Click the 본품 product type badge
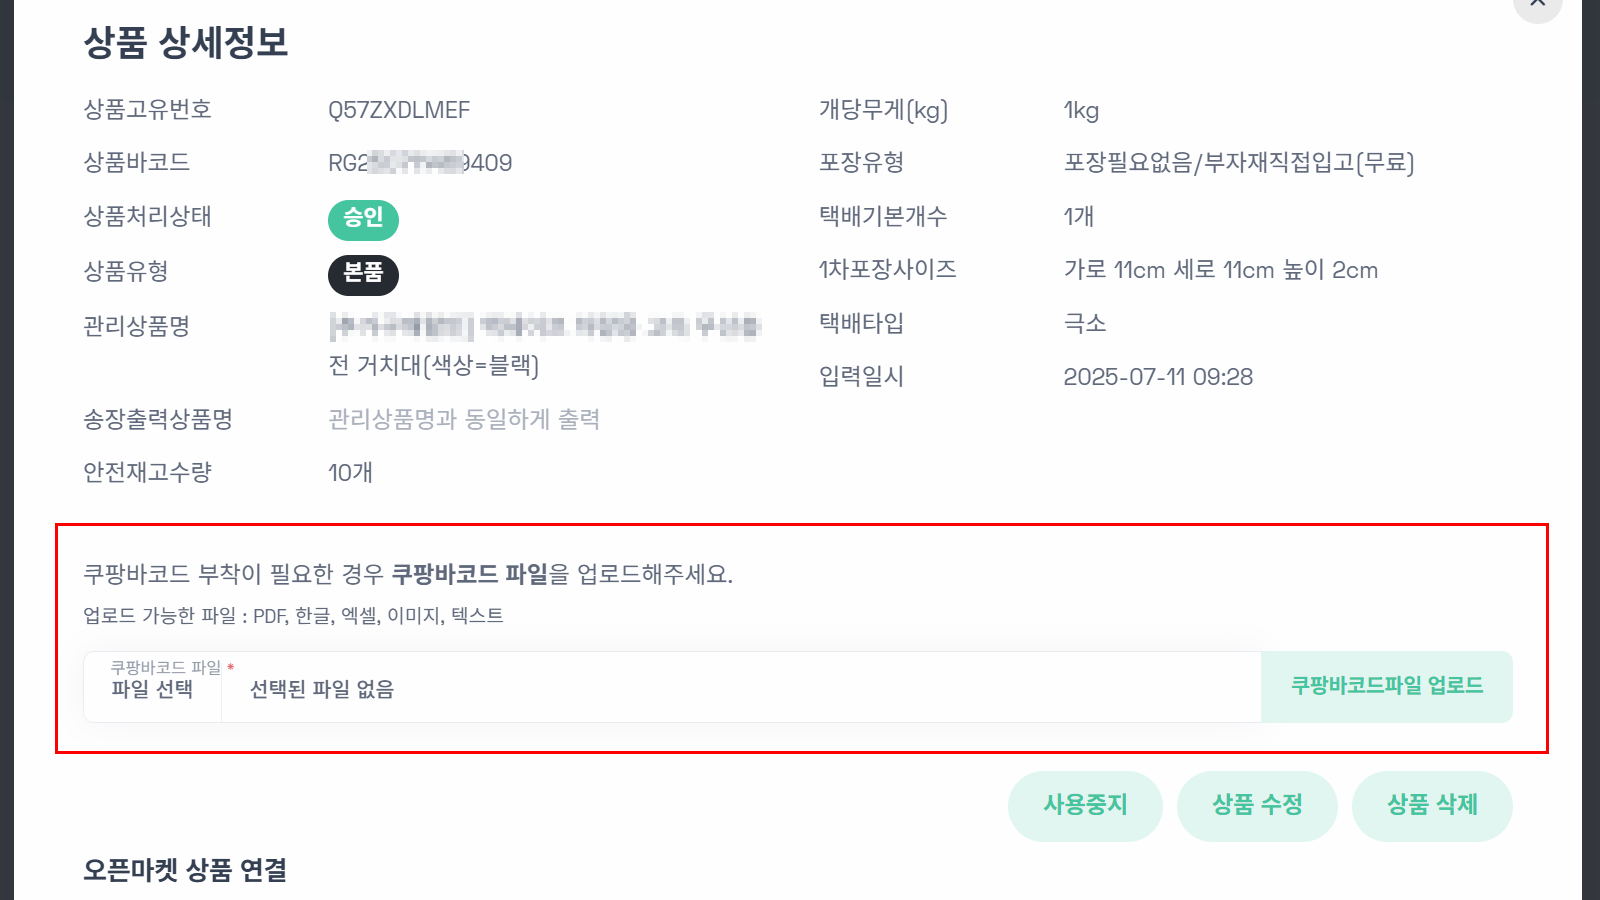 click(363, 275)
